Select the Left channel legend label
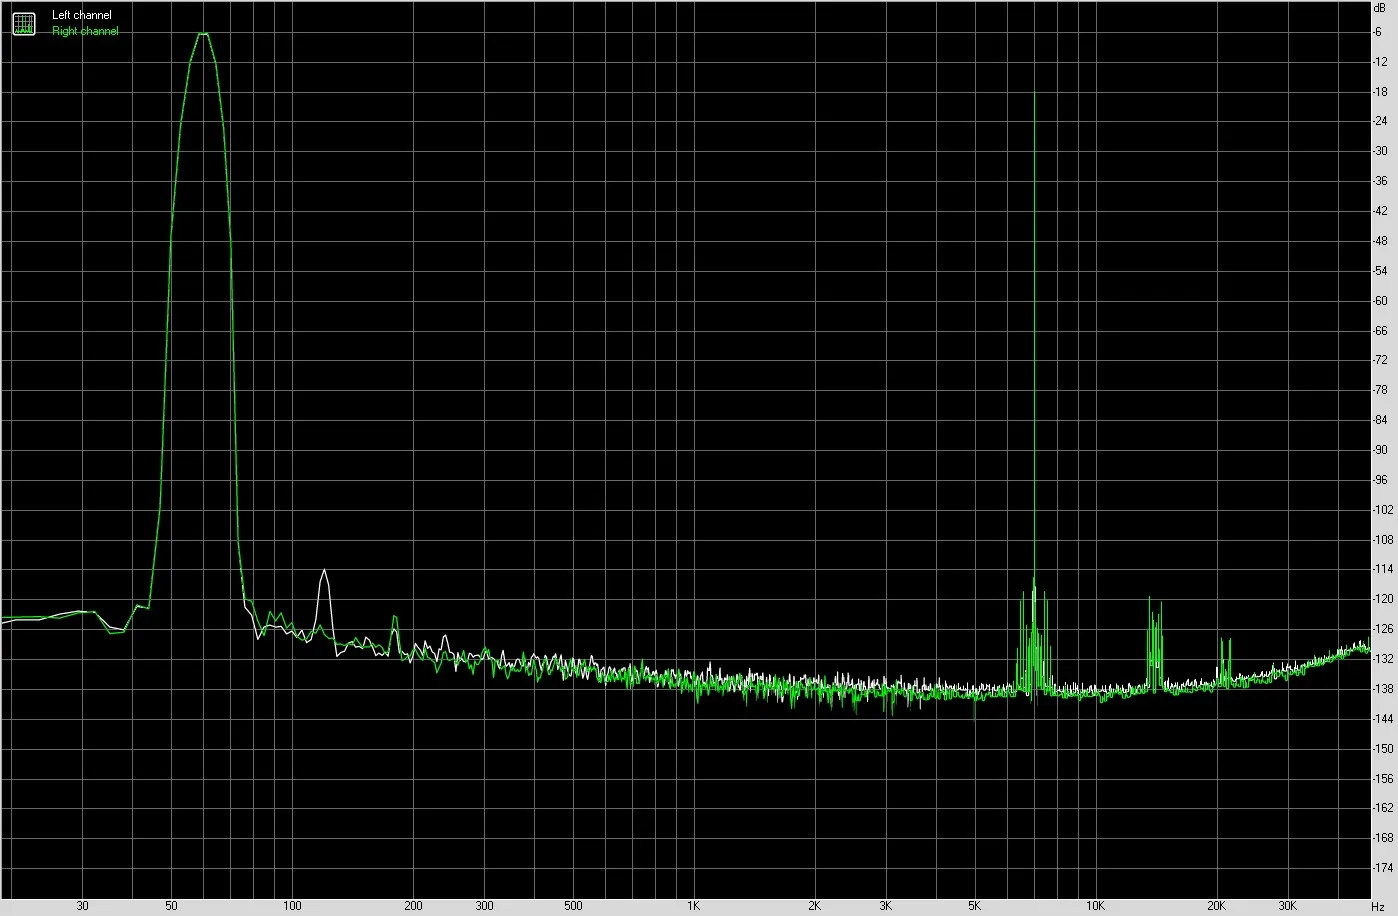This screenshot has width=1398, height=916. [82, 16]
